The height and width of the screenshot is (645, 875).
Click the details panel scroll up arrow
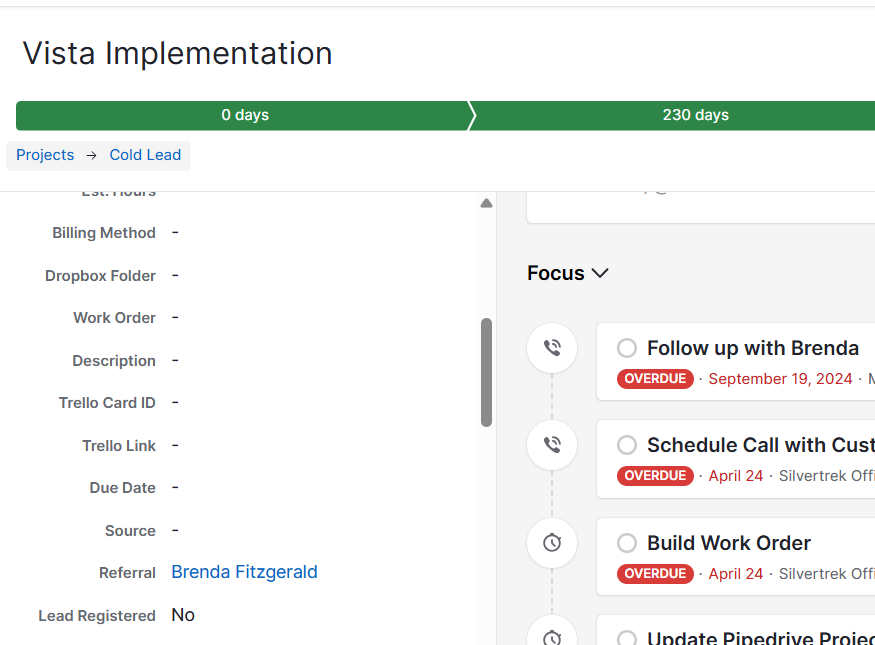[486, 203]
